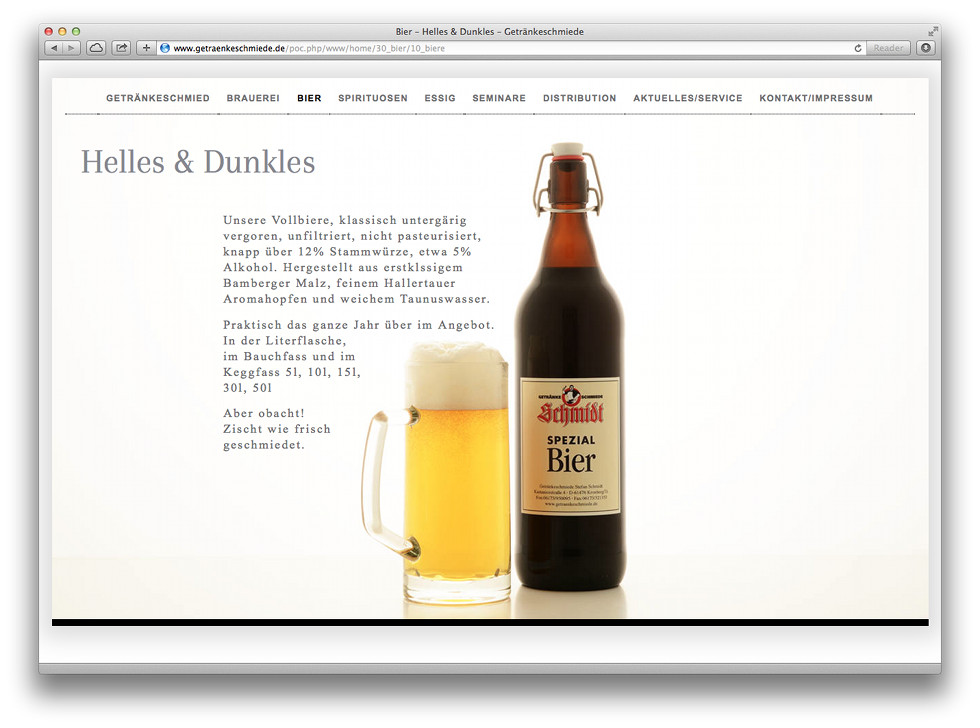Click the 'Praktisch das ganze Jahr' line

pyautogui.click(x=359, y=325)
